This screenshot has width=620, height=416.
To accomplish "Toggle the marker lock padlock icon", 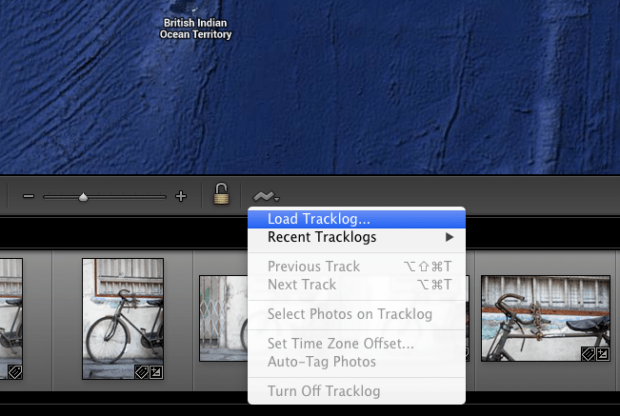I will point(221,194).
